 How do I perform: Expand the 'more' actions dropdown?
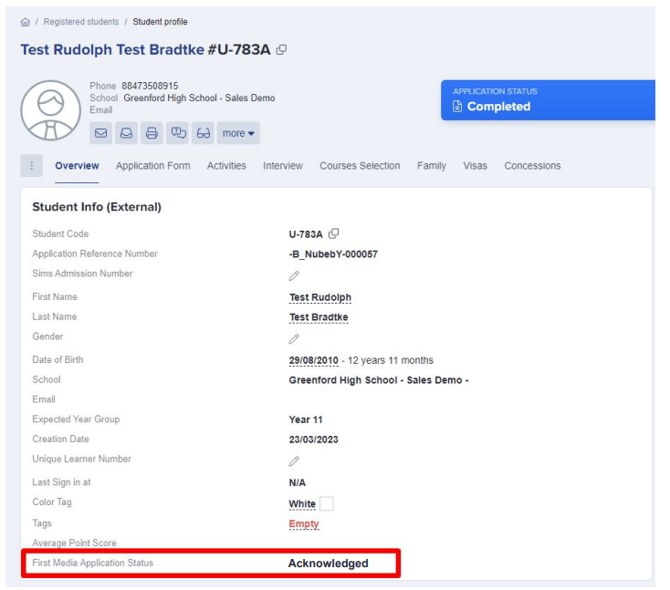(239, 133)
